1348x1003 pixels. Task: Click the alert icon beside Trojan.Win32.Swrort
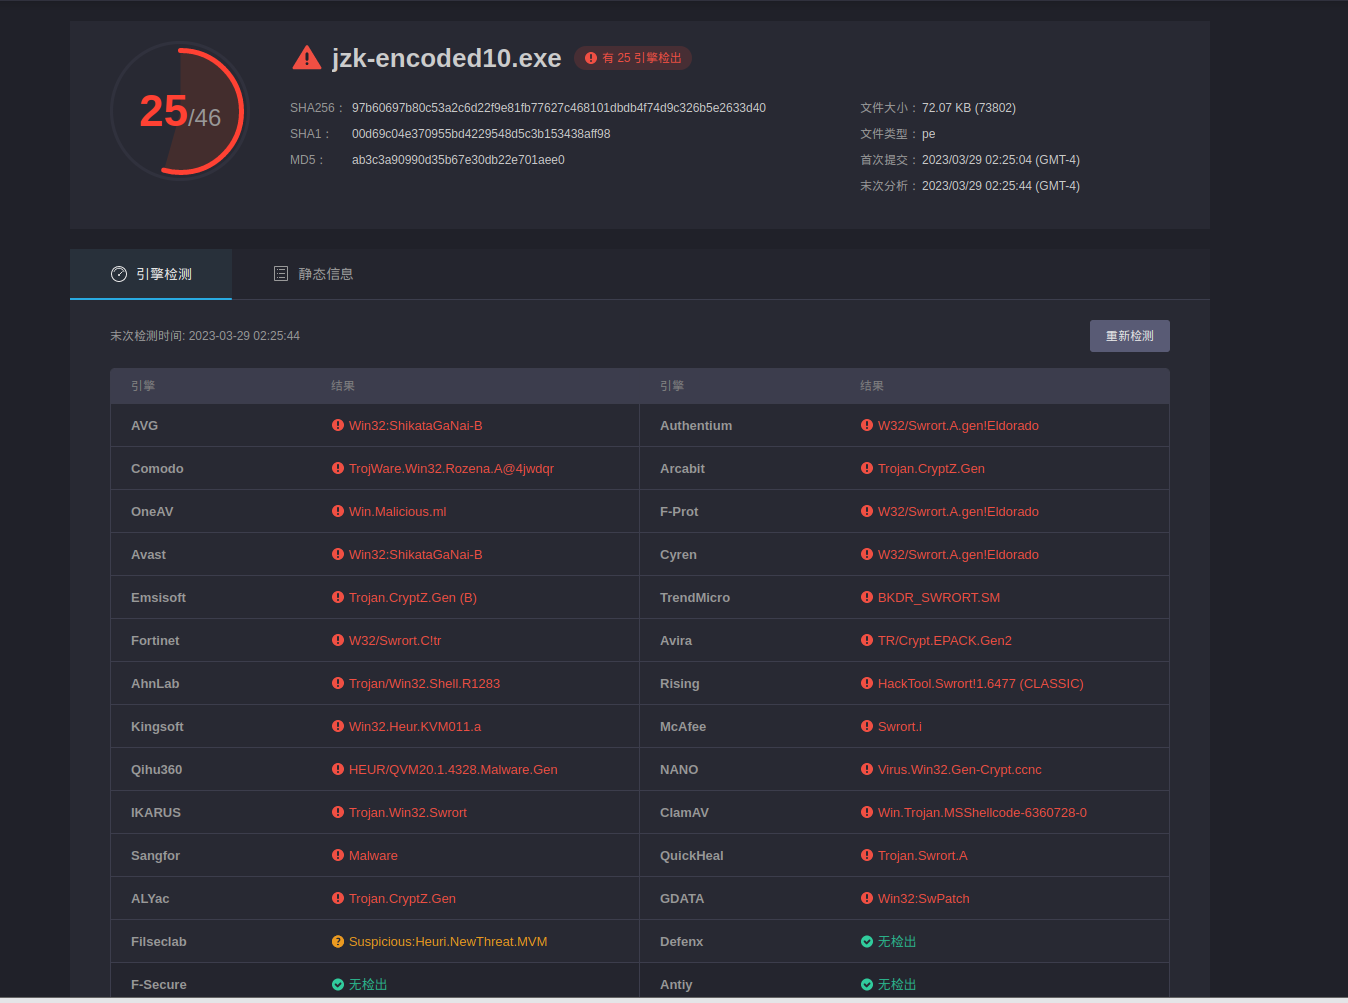(338, 812)
